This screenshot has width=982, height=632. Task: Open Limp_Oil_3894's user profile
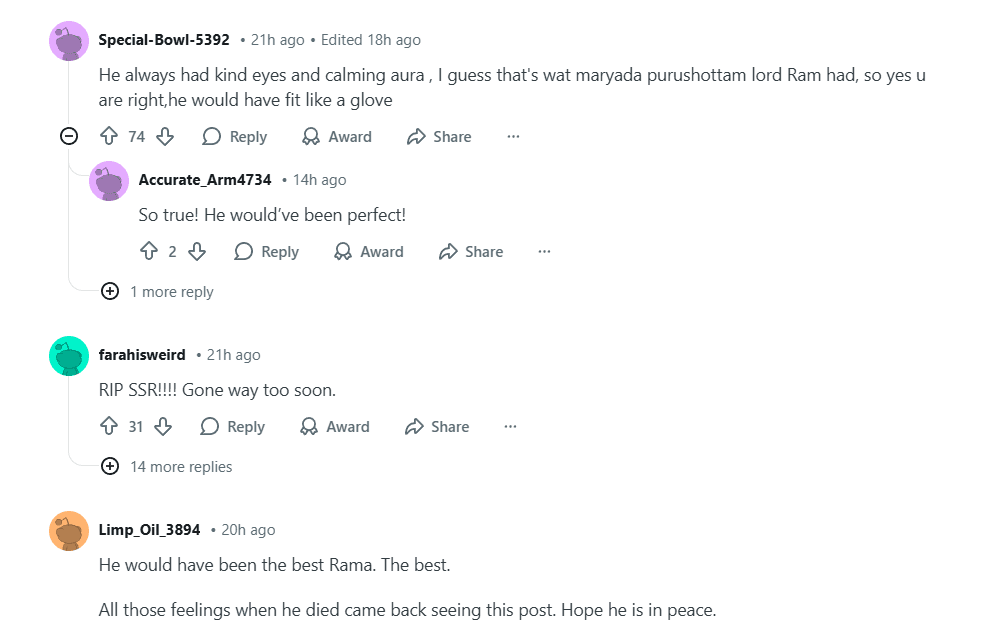coord(150,530)
